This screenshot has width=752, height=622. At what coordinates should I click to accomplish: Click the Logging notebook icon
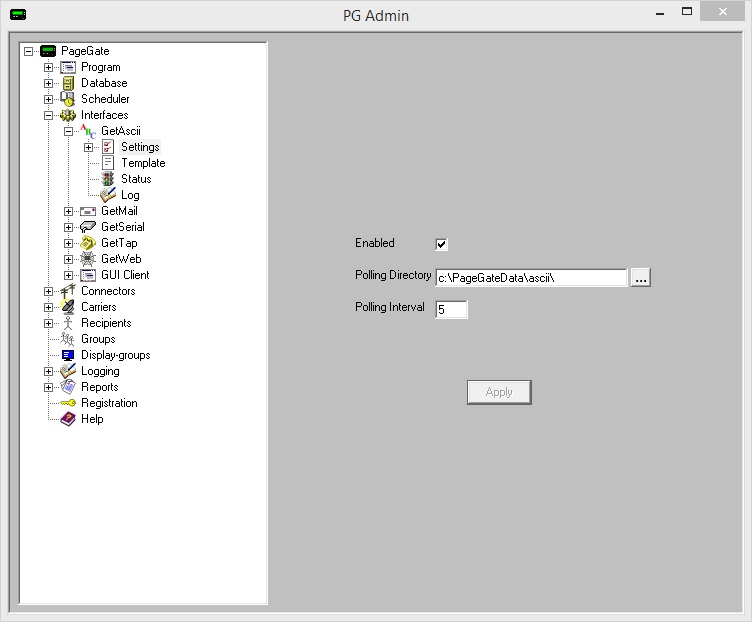point(68,371)
